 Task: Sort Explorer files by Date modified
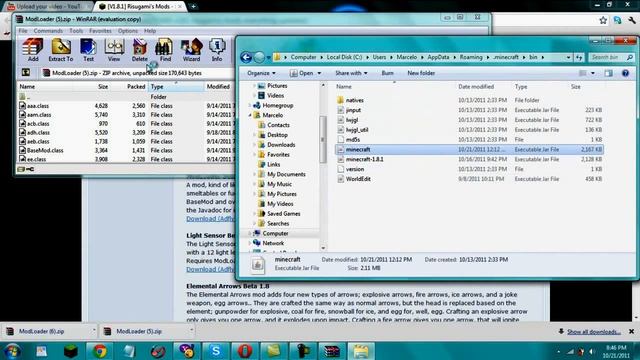[476, 87]
